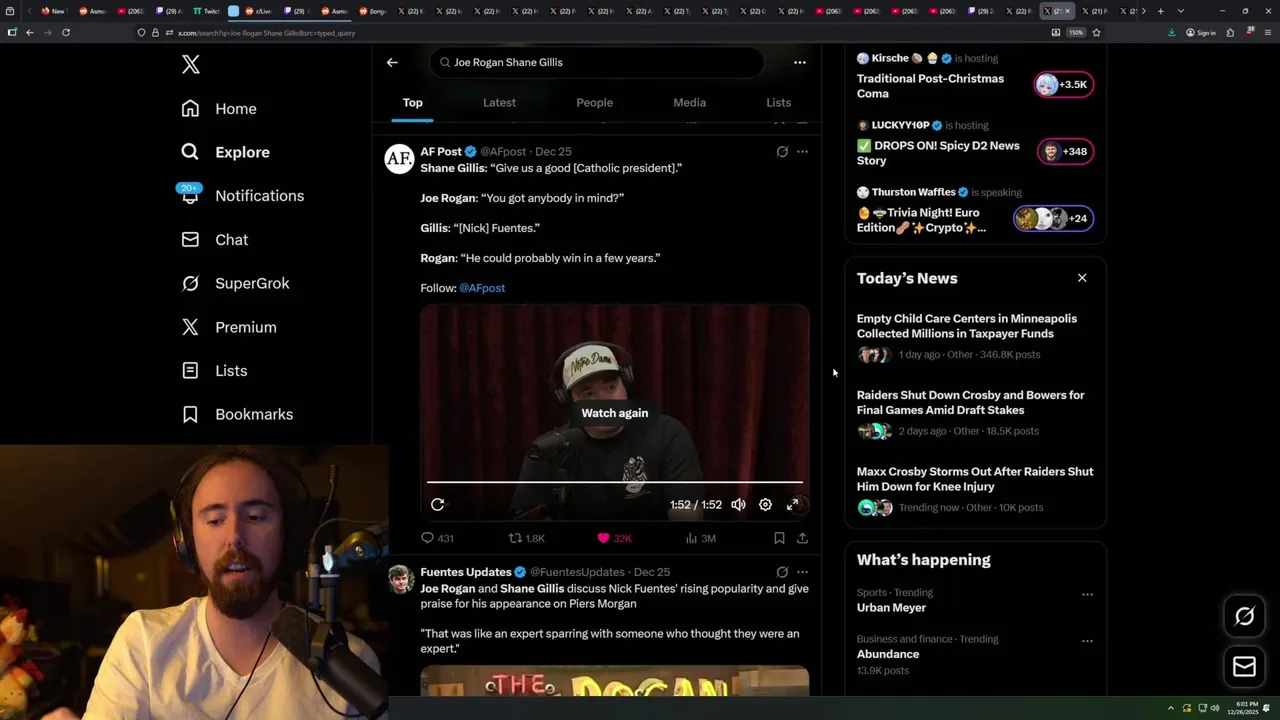Open more options on AF Post tweet
The height and width of the screenshot is (720, 1280).
coord(802,152)
